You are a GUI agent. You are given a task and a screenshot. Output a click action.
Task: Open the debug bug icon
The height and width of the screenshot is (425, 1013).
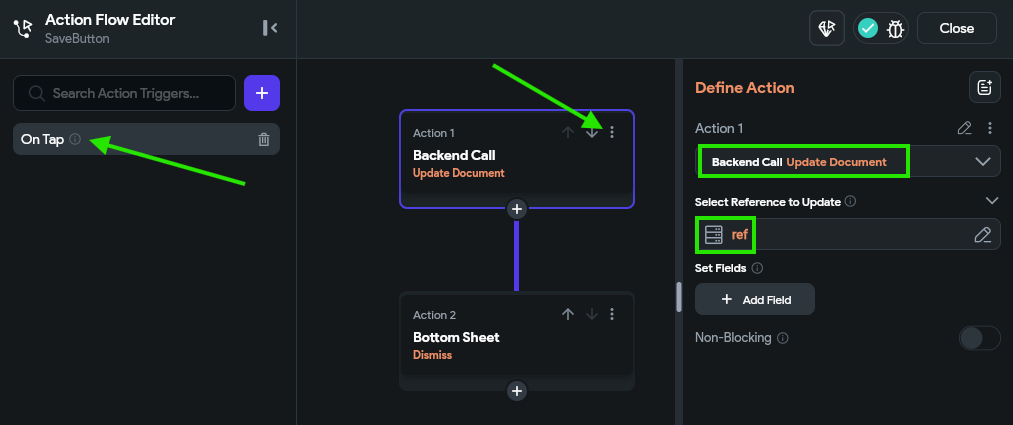tap(895, 28)
